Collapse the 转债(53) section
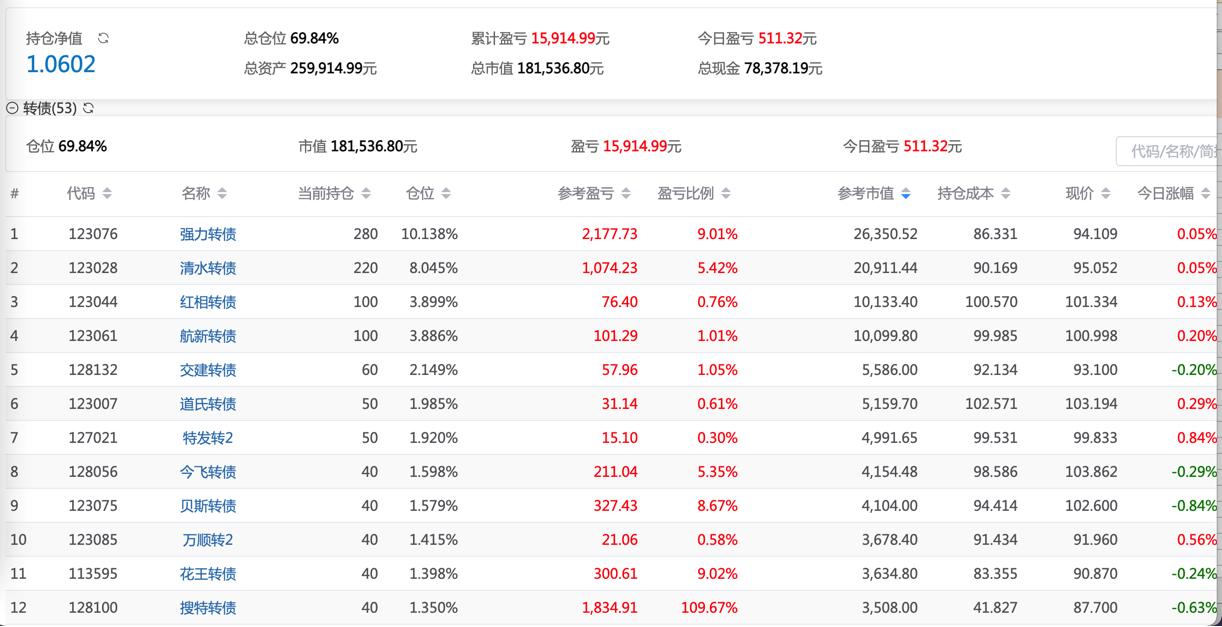Viewport: 1222px width, 627px height. point(12,108)
